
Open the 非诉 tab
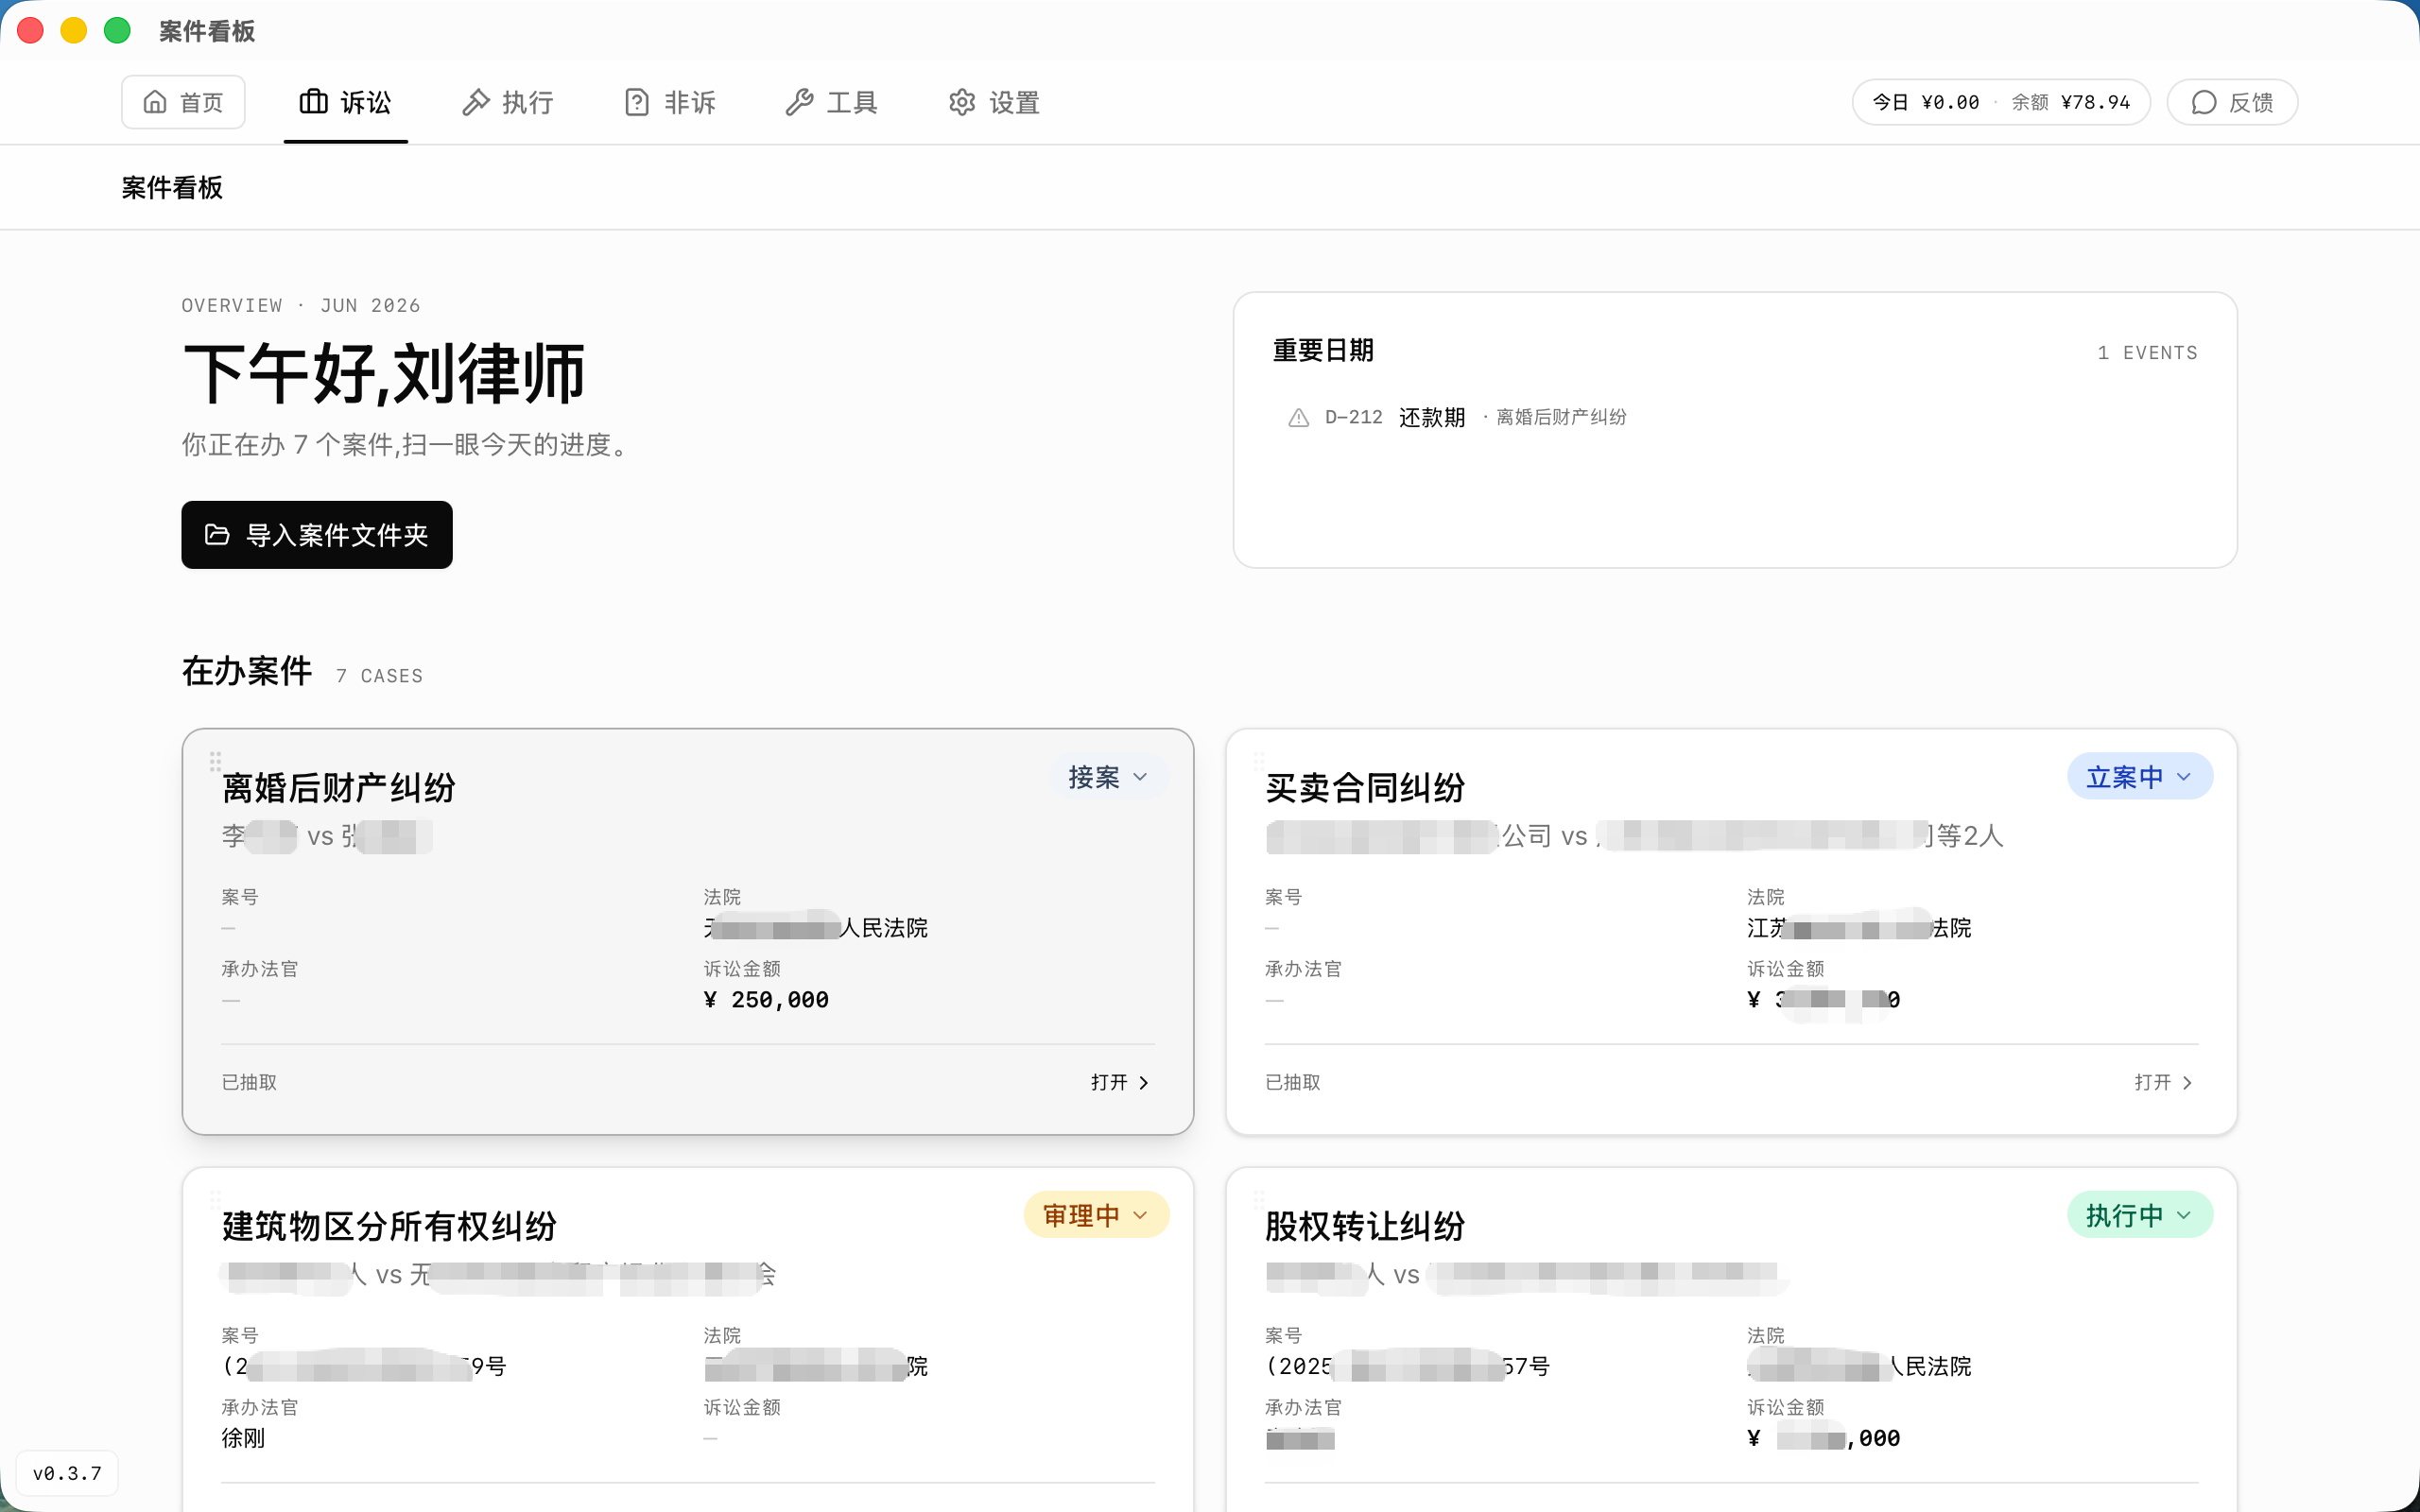click(x=669, y=102)
